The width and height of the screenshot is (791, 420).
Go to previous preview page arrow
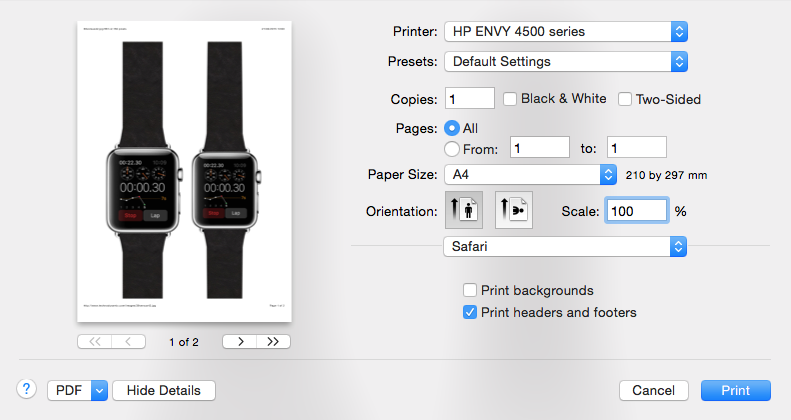pyautogui.click(x=129, y=341)
